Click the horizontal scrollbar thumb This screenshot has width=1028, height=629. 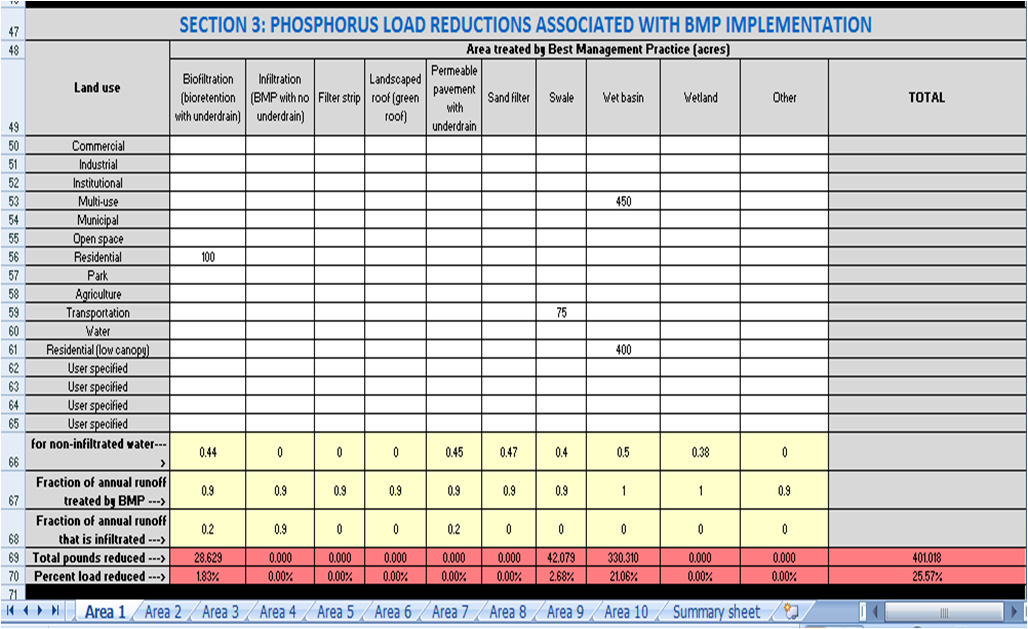[942, 611]
